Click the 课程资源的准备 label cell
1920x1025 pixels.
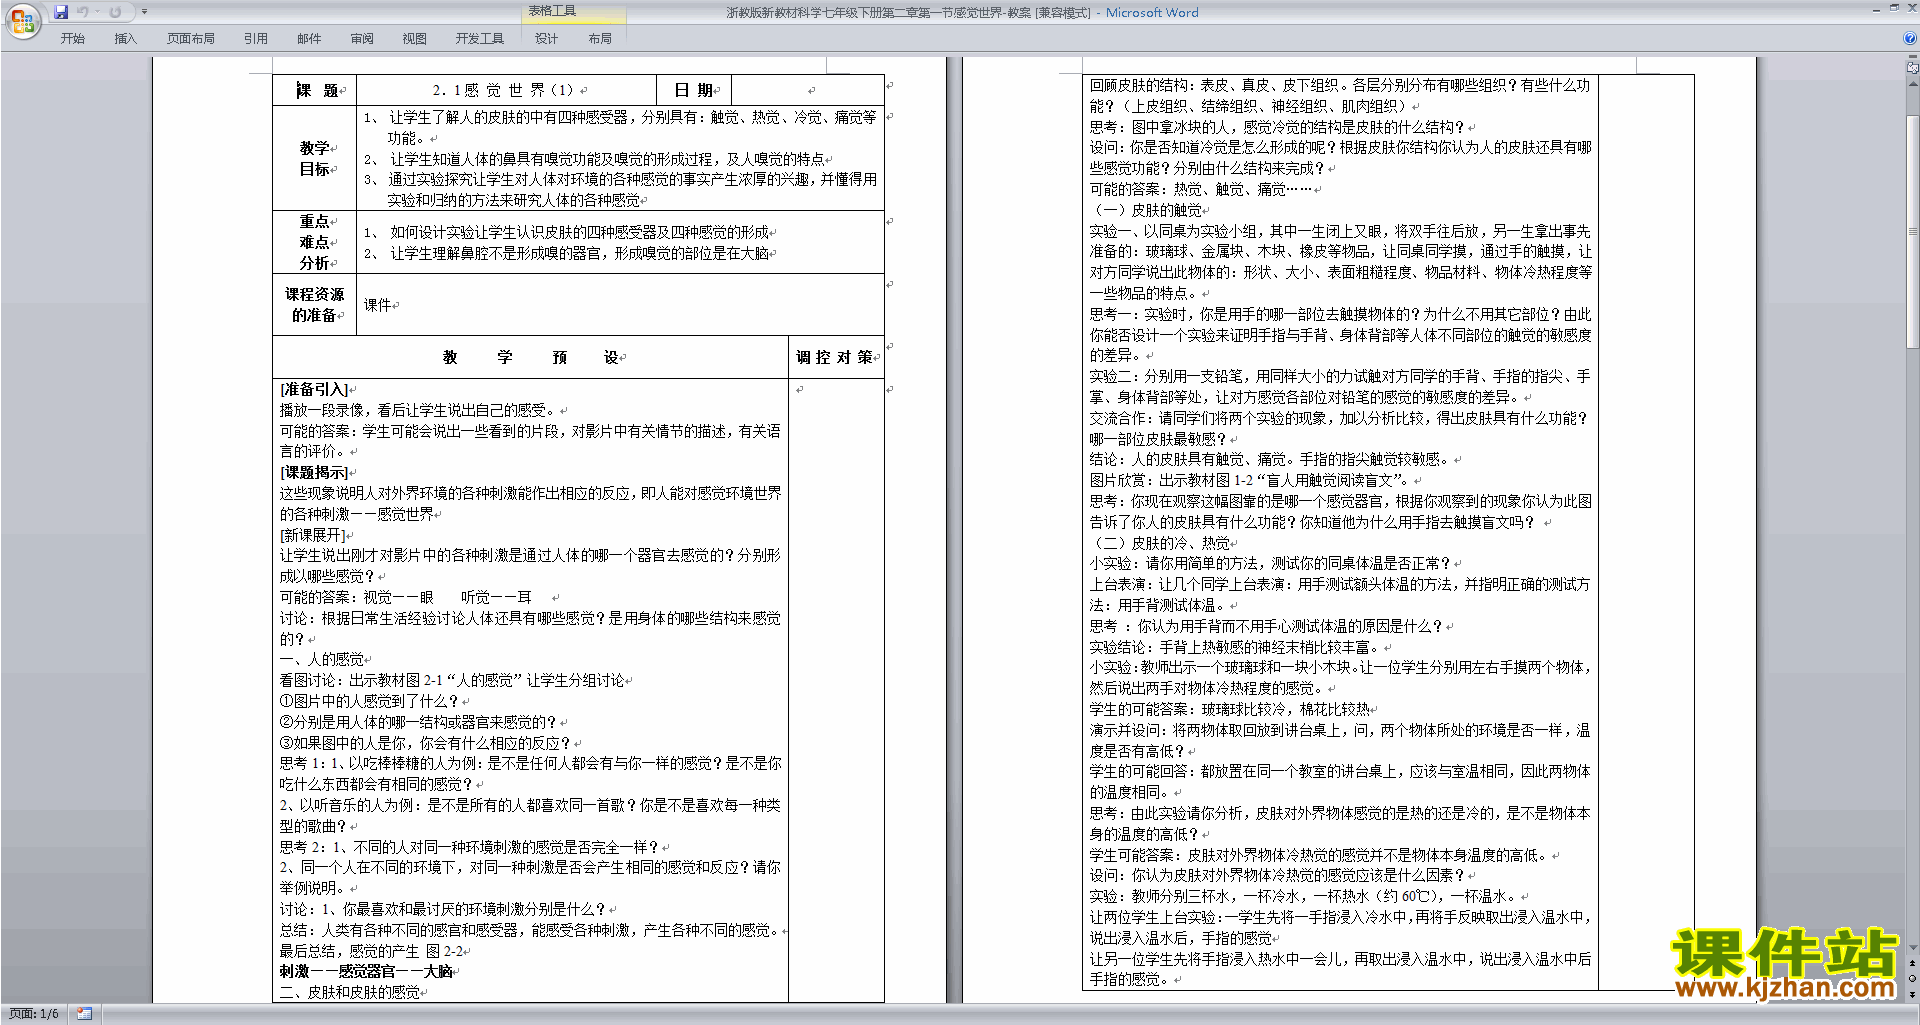315,305
